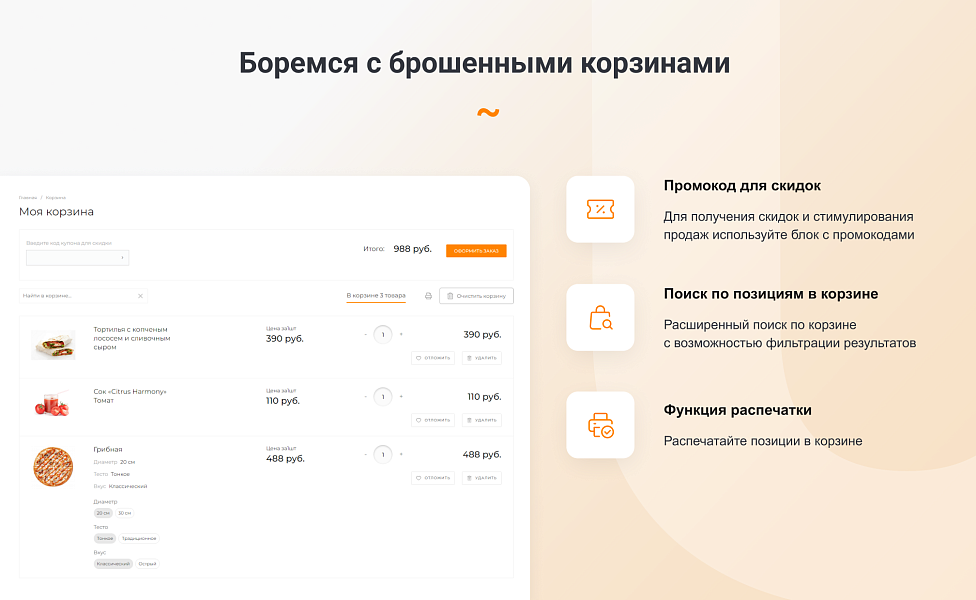Open the 'В корзине 3 товара' tab
This screenshot has width=976, height=600.
[x=378, y=295]
